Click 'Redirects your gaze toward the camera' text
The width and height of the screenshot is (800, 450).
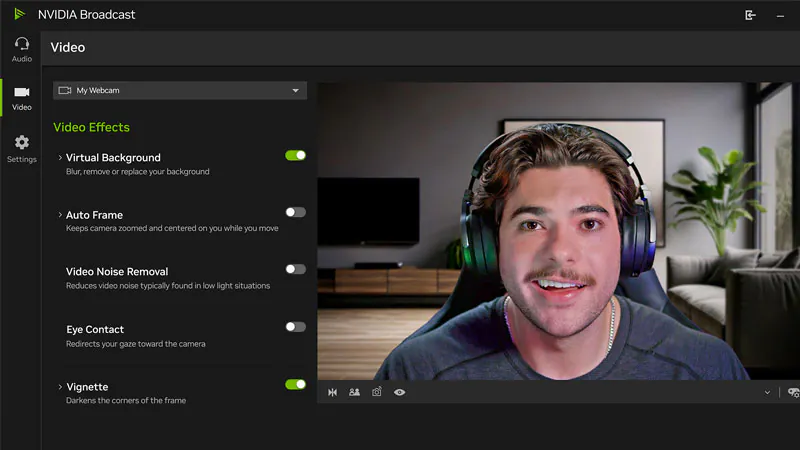point(136,344)
